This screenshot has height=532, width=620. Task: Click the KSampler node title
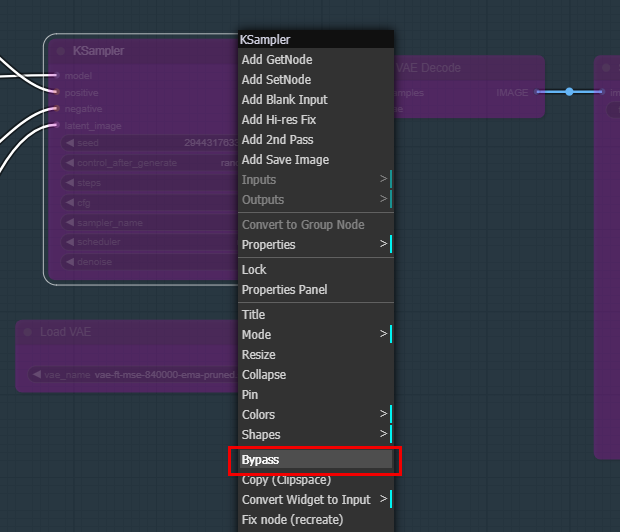[98, 51]
